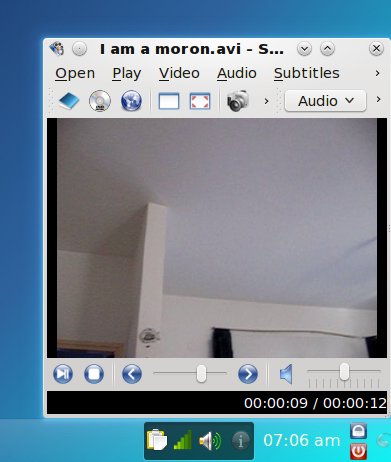Open the clipboard tray icon
The image size is (391, 462).
157,440
